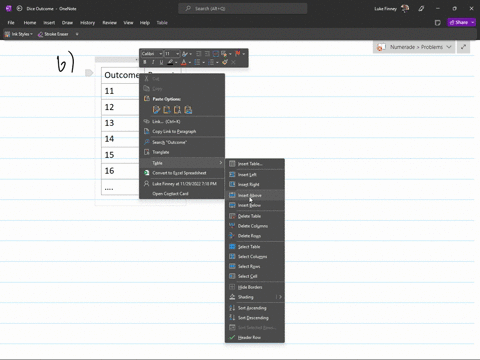Toggle Bold in the mini toolbar

[145, 62]
